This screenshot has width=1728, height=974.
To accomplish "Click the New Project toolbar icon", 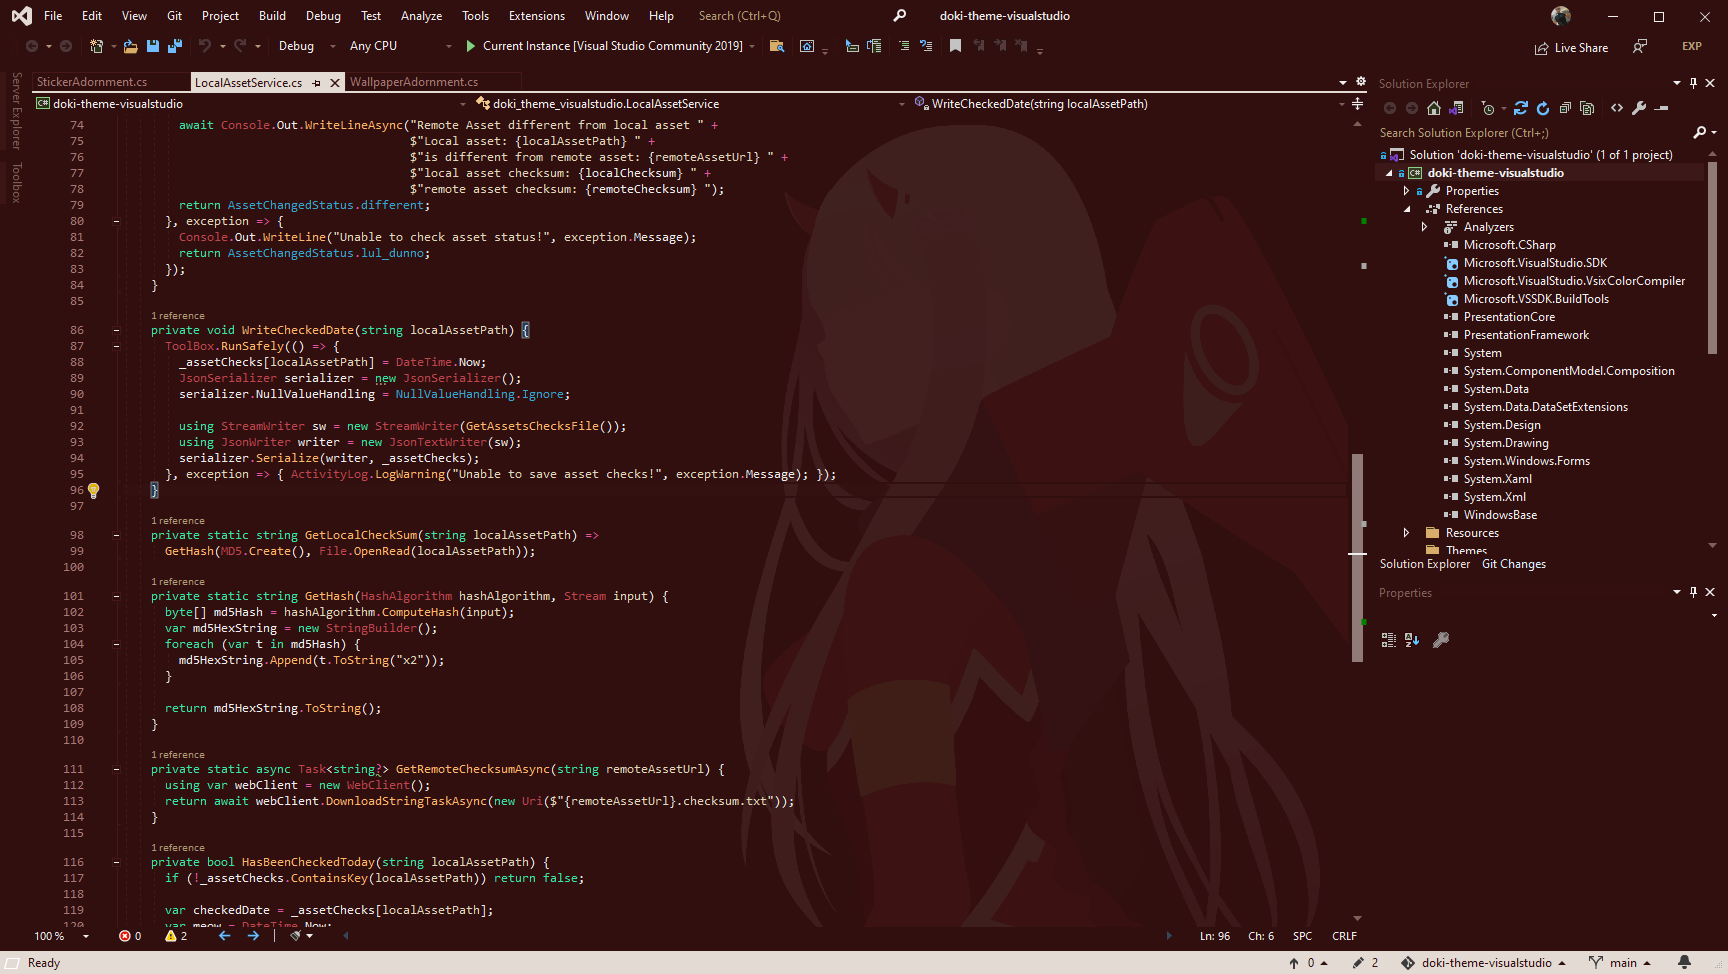I will pyautogui.click(x=97, y=46).
